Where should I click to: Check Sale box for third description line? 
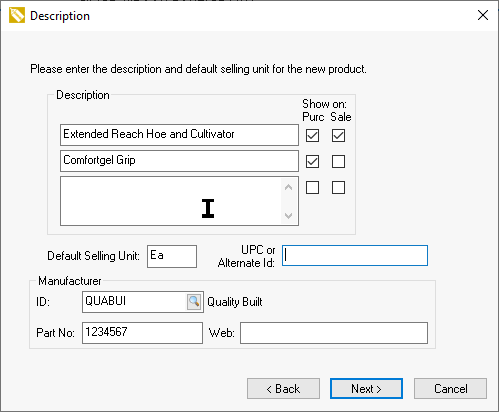(x=338, y=188)
